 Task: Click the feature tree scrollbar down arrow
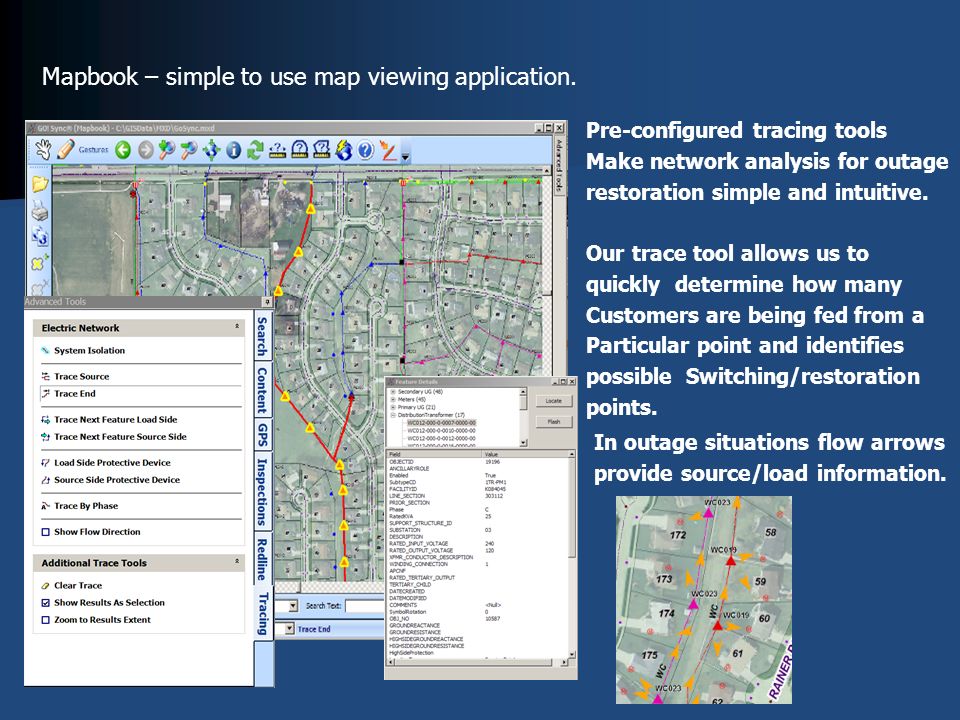523,443
